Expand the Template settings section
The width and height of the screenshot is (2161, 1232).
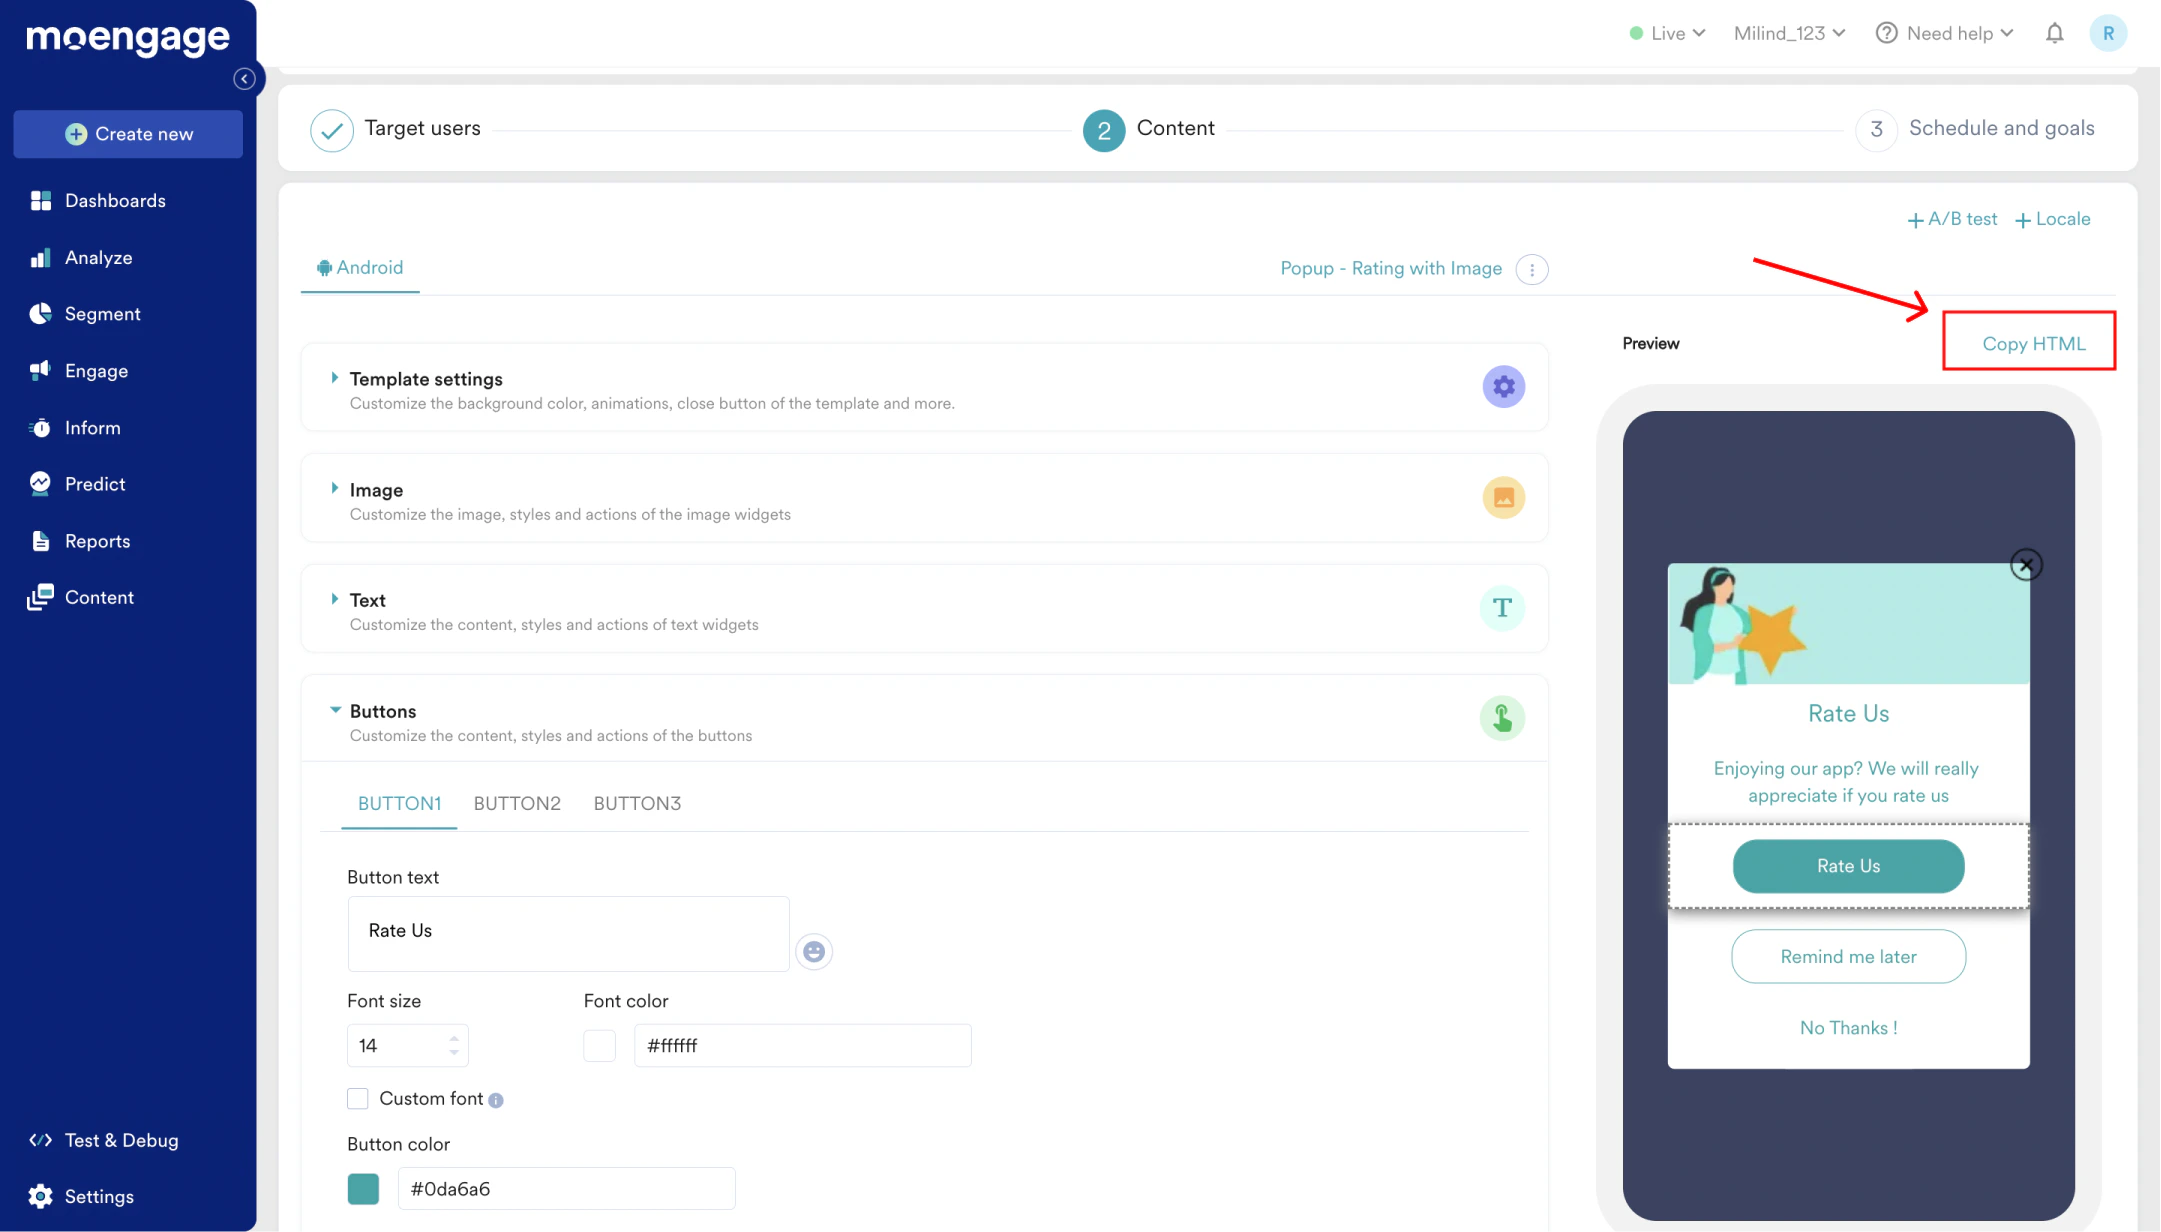click(335, 378)
